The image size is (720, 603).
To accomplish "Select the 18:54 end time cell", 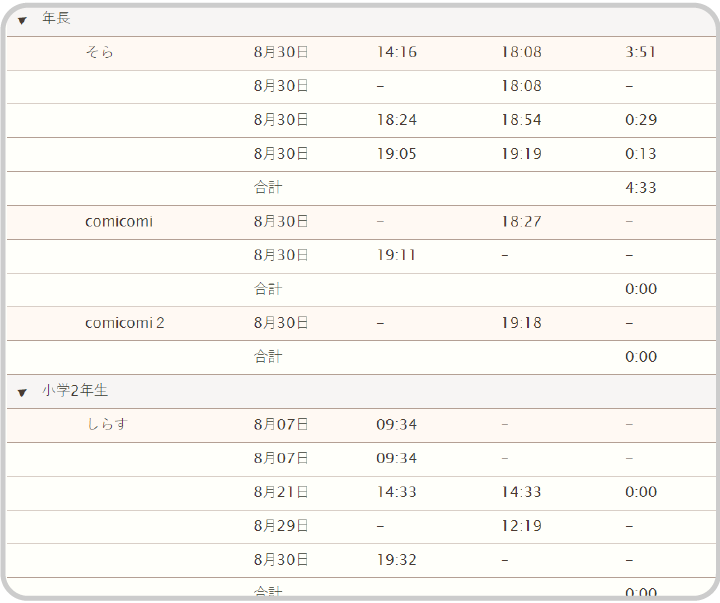I will [521, 120].
